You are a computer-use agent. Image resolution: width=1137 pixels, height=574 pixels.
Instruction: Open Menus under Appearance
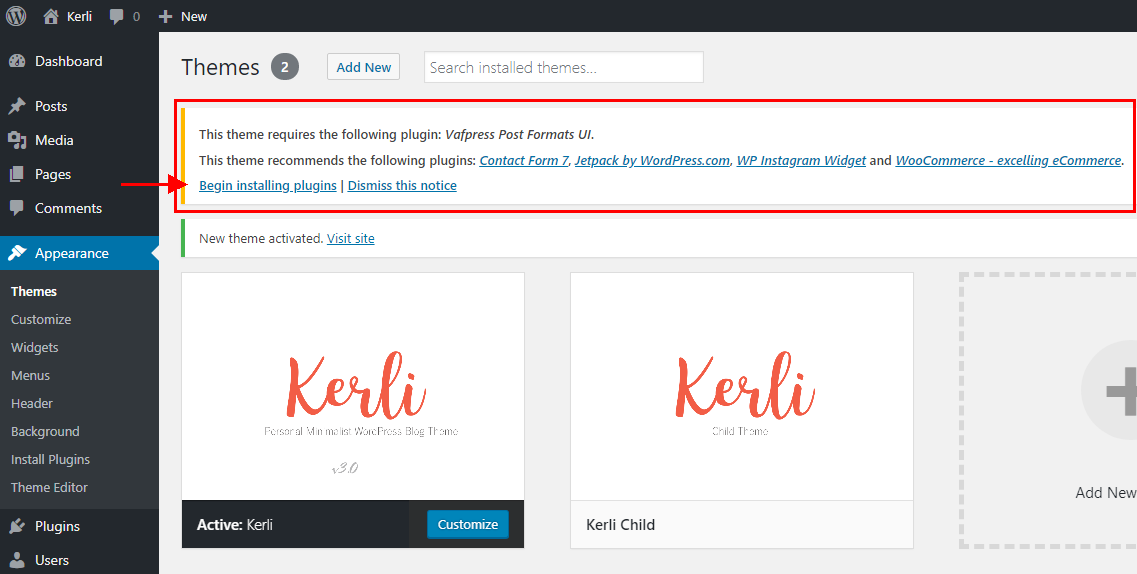(30, 375)
